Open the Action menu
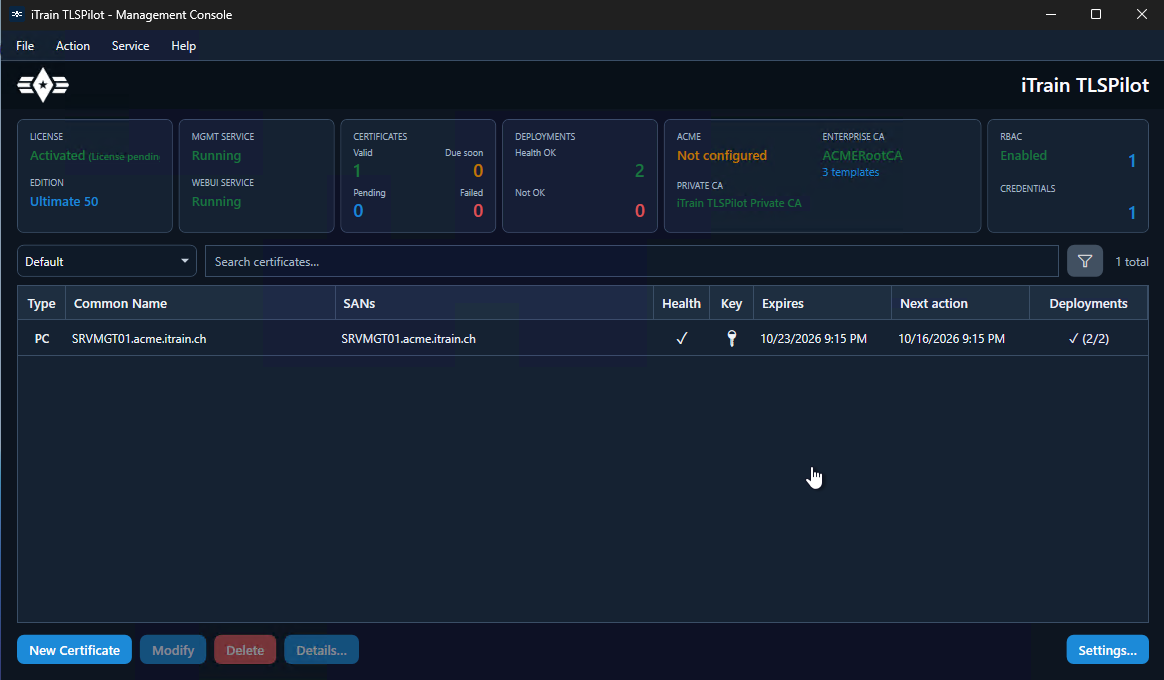 pyautogui.click(x=73, y=46)
